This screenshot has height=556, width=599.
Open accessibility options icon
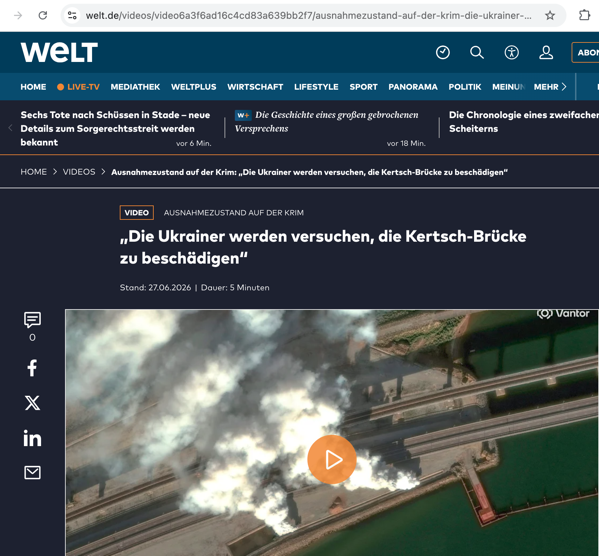point(512,52)
